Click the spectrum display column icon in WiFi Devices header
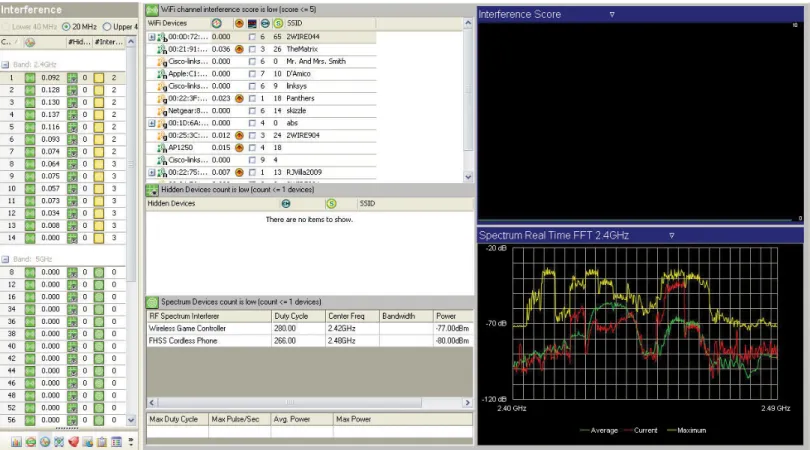 tap(252, 23)
